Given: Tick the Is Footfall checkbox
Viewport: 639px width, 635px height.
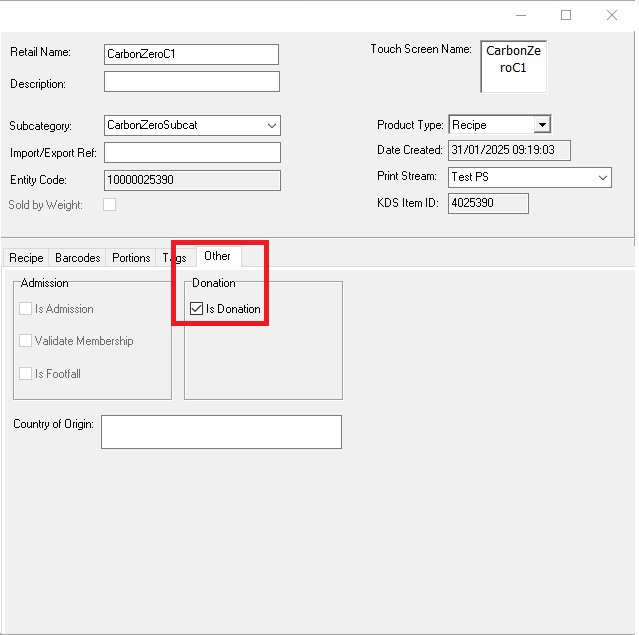Looking at the screenshot, I should click(26, 374).
